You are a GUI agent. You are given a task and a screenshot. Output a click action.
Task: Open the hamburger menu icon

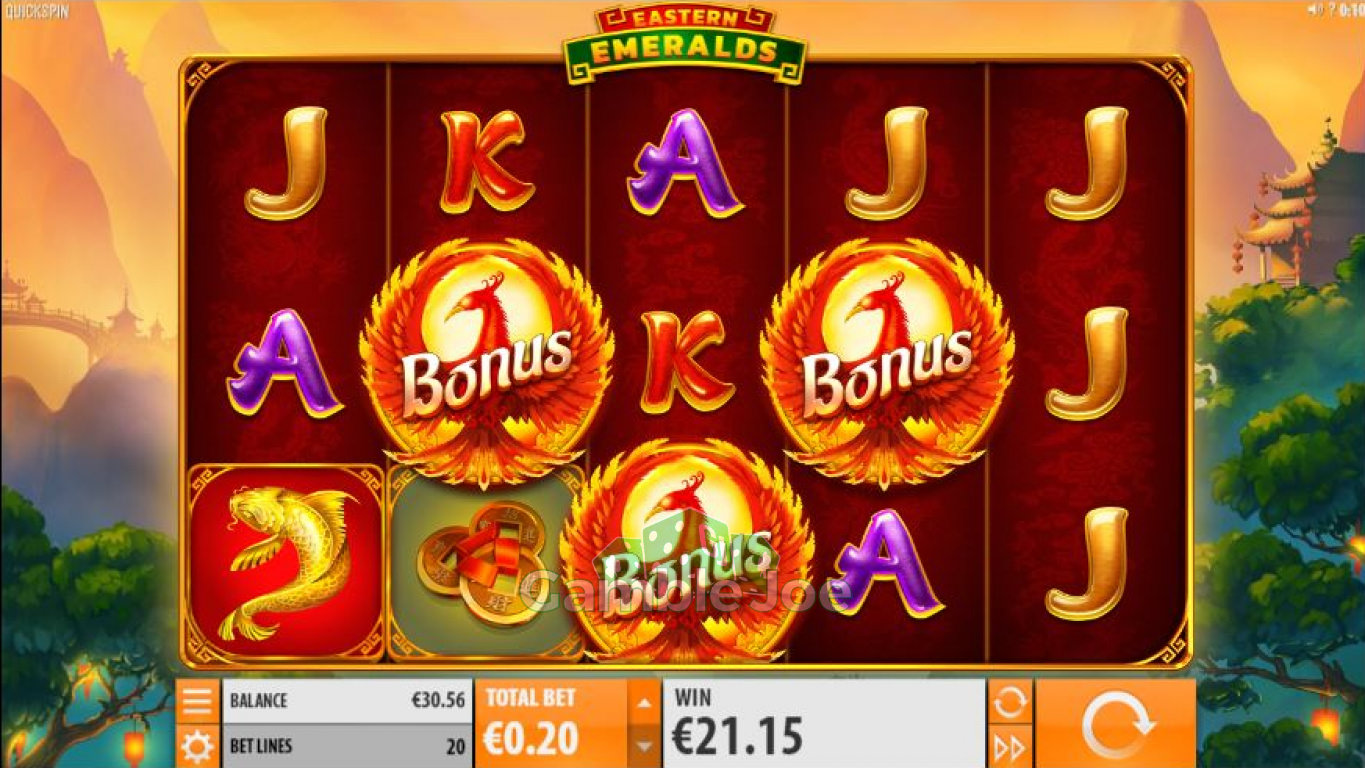(x=198, y=701)
